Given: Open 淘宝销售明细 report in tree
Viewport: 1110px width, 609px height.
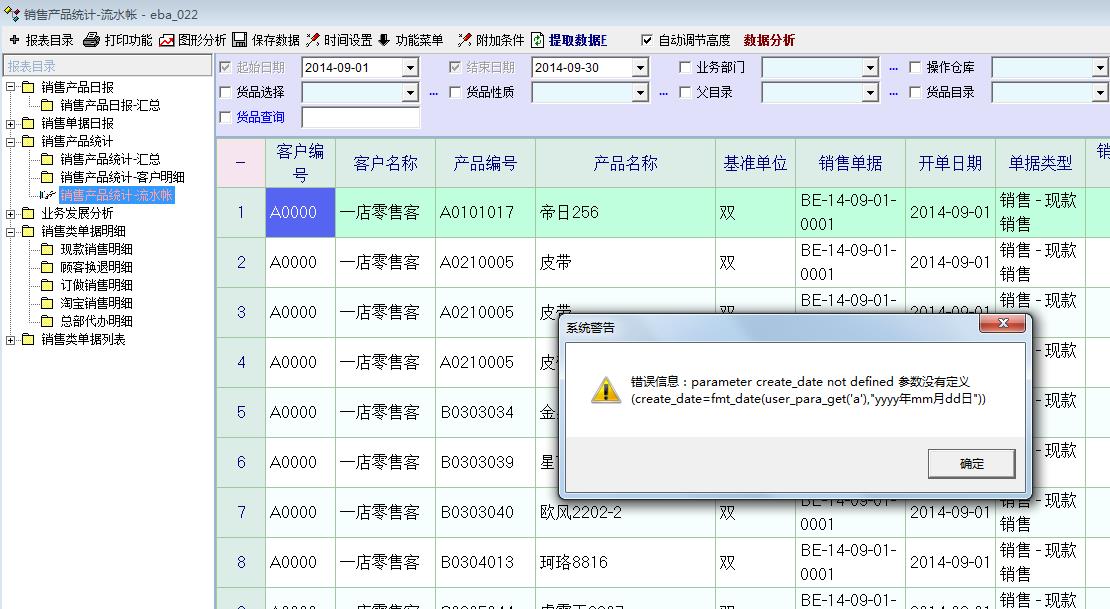Looking at the screenshot, I should pos(96,303).
